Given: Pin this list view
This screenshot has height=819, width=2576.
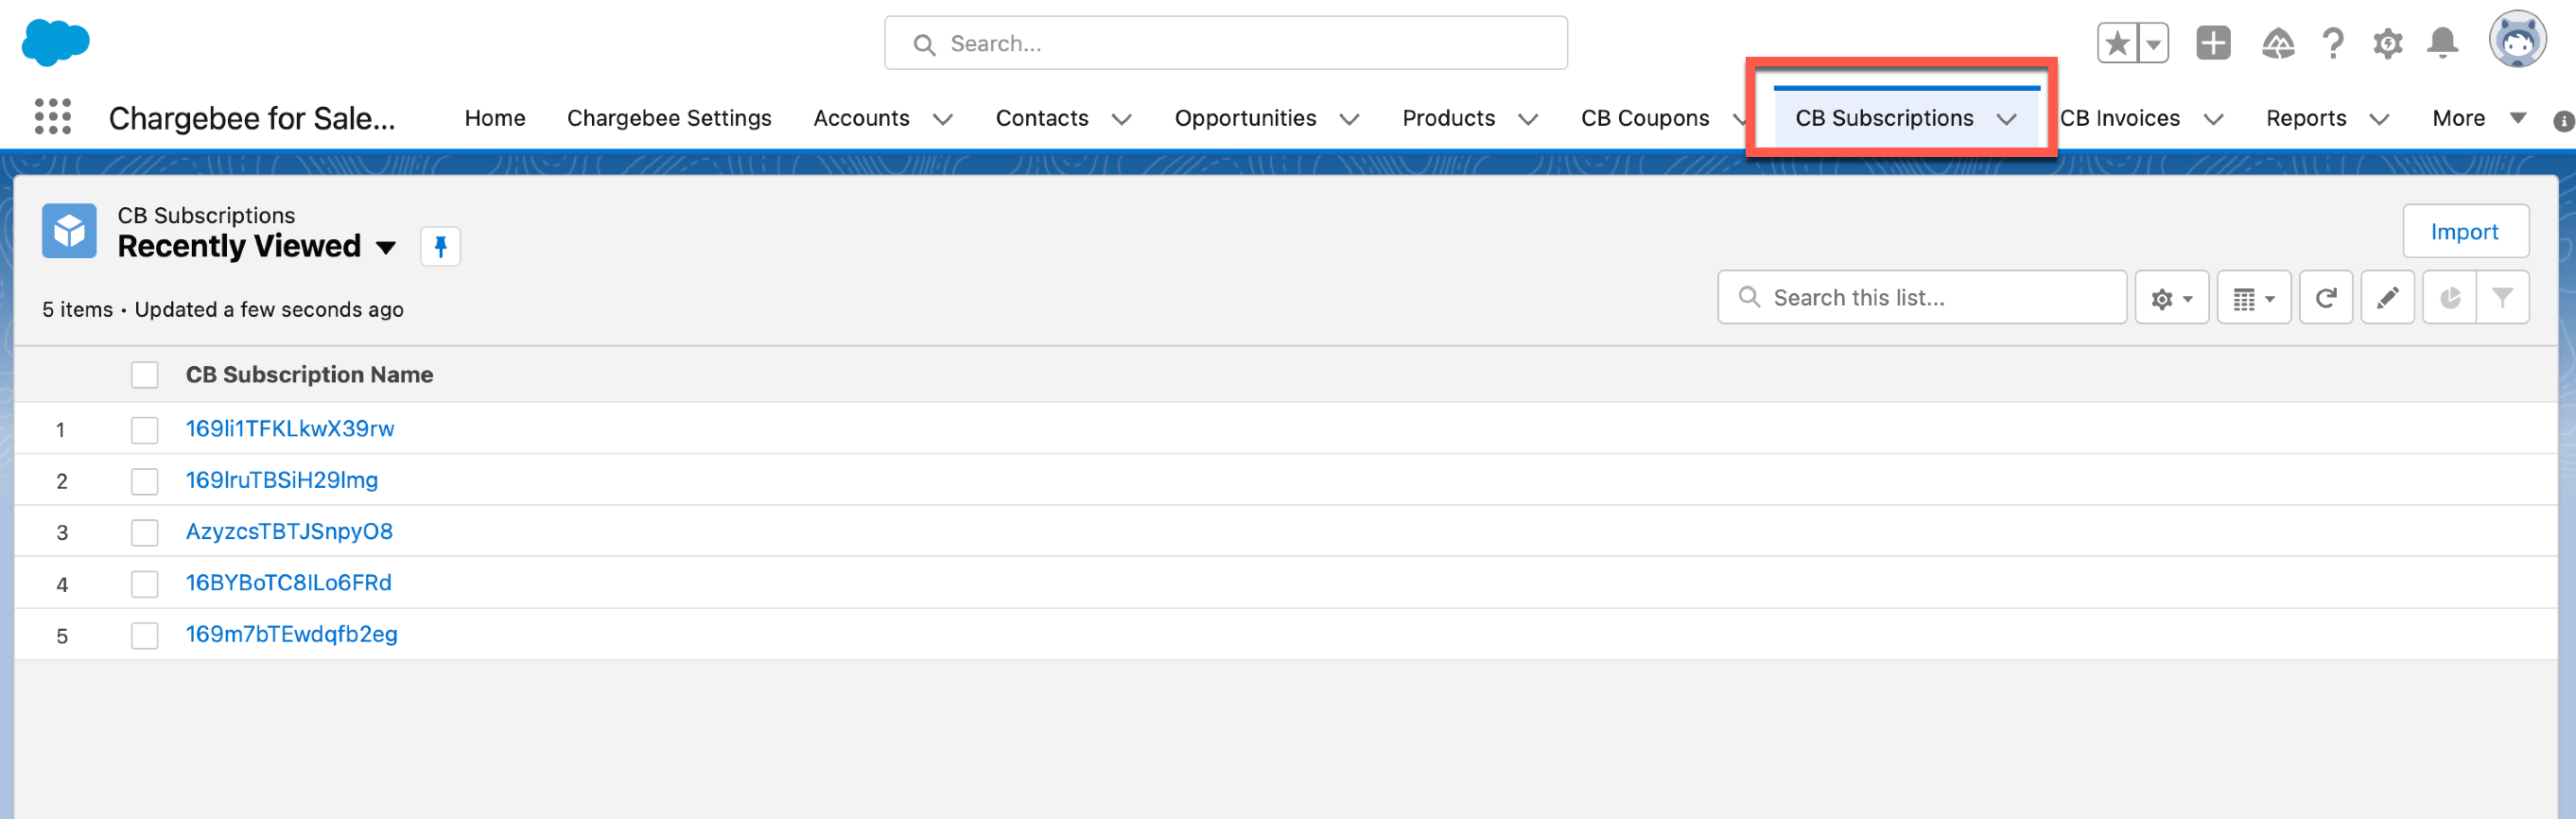Looking at the screenshot, I should [x=440, y=247].
